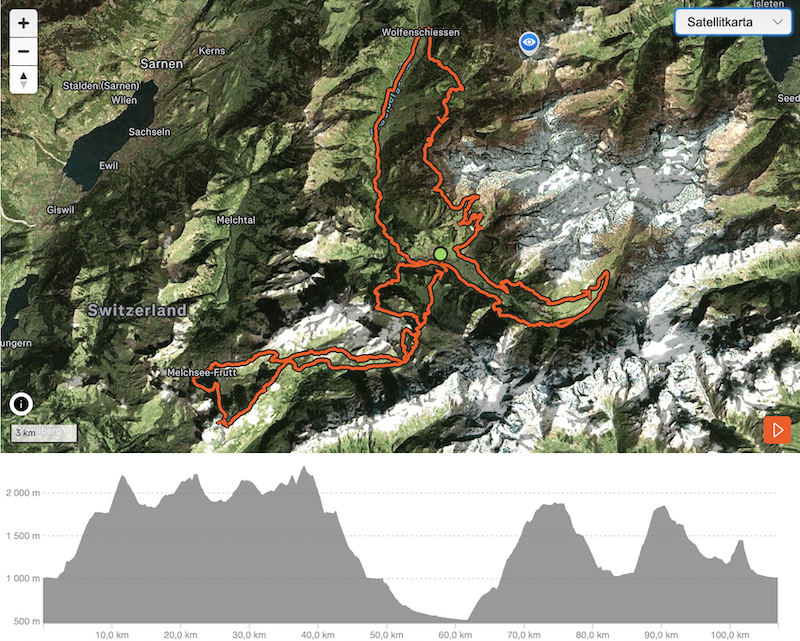800x641 pixels.
Task: Select the green start point marker
Action: 440,254
